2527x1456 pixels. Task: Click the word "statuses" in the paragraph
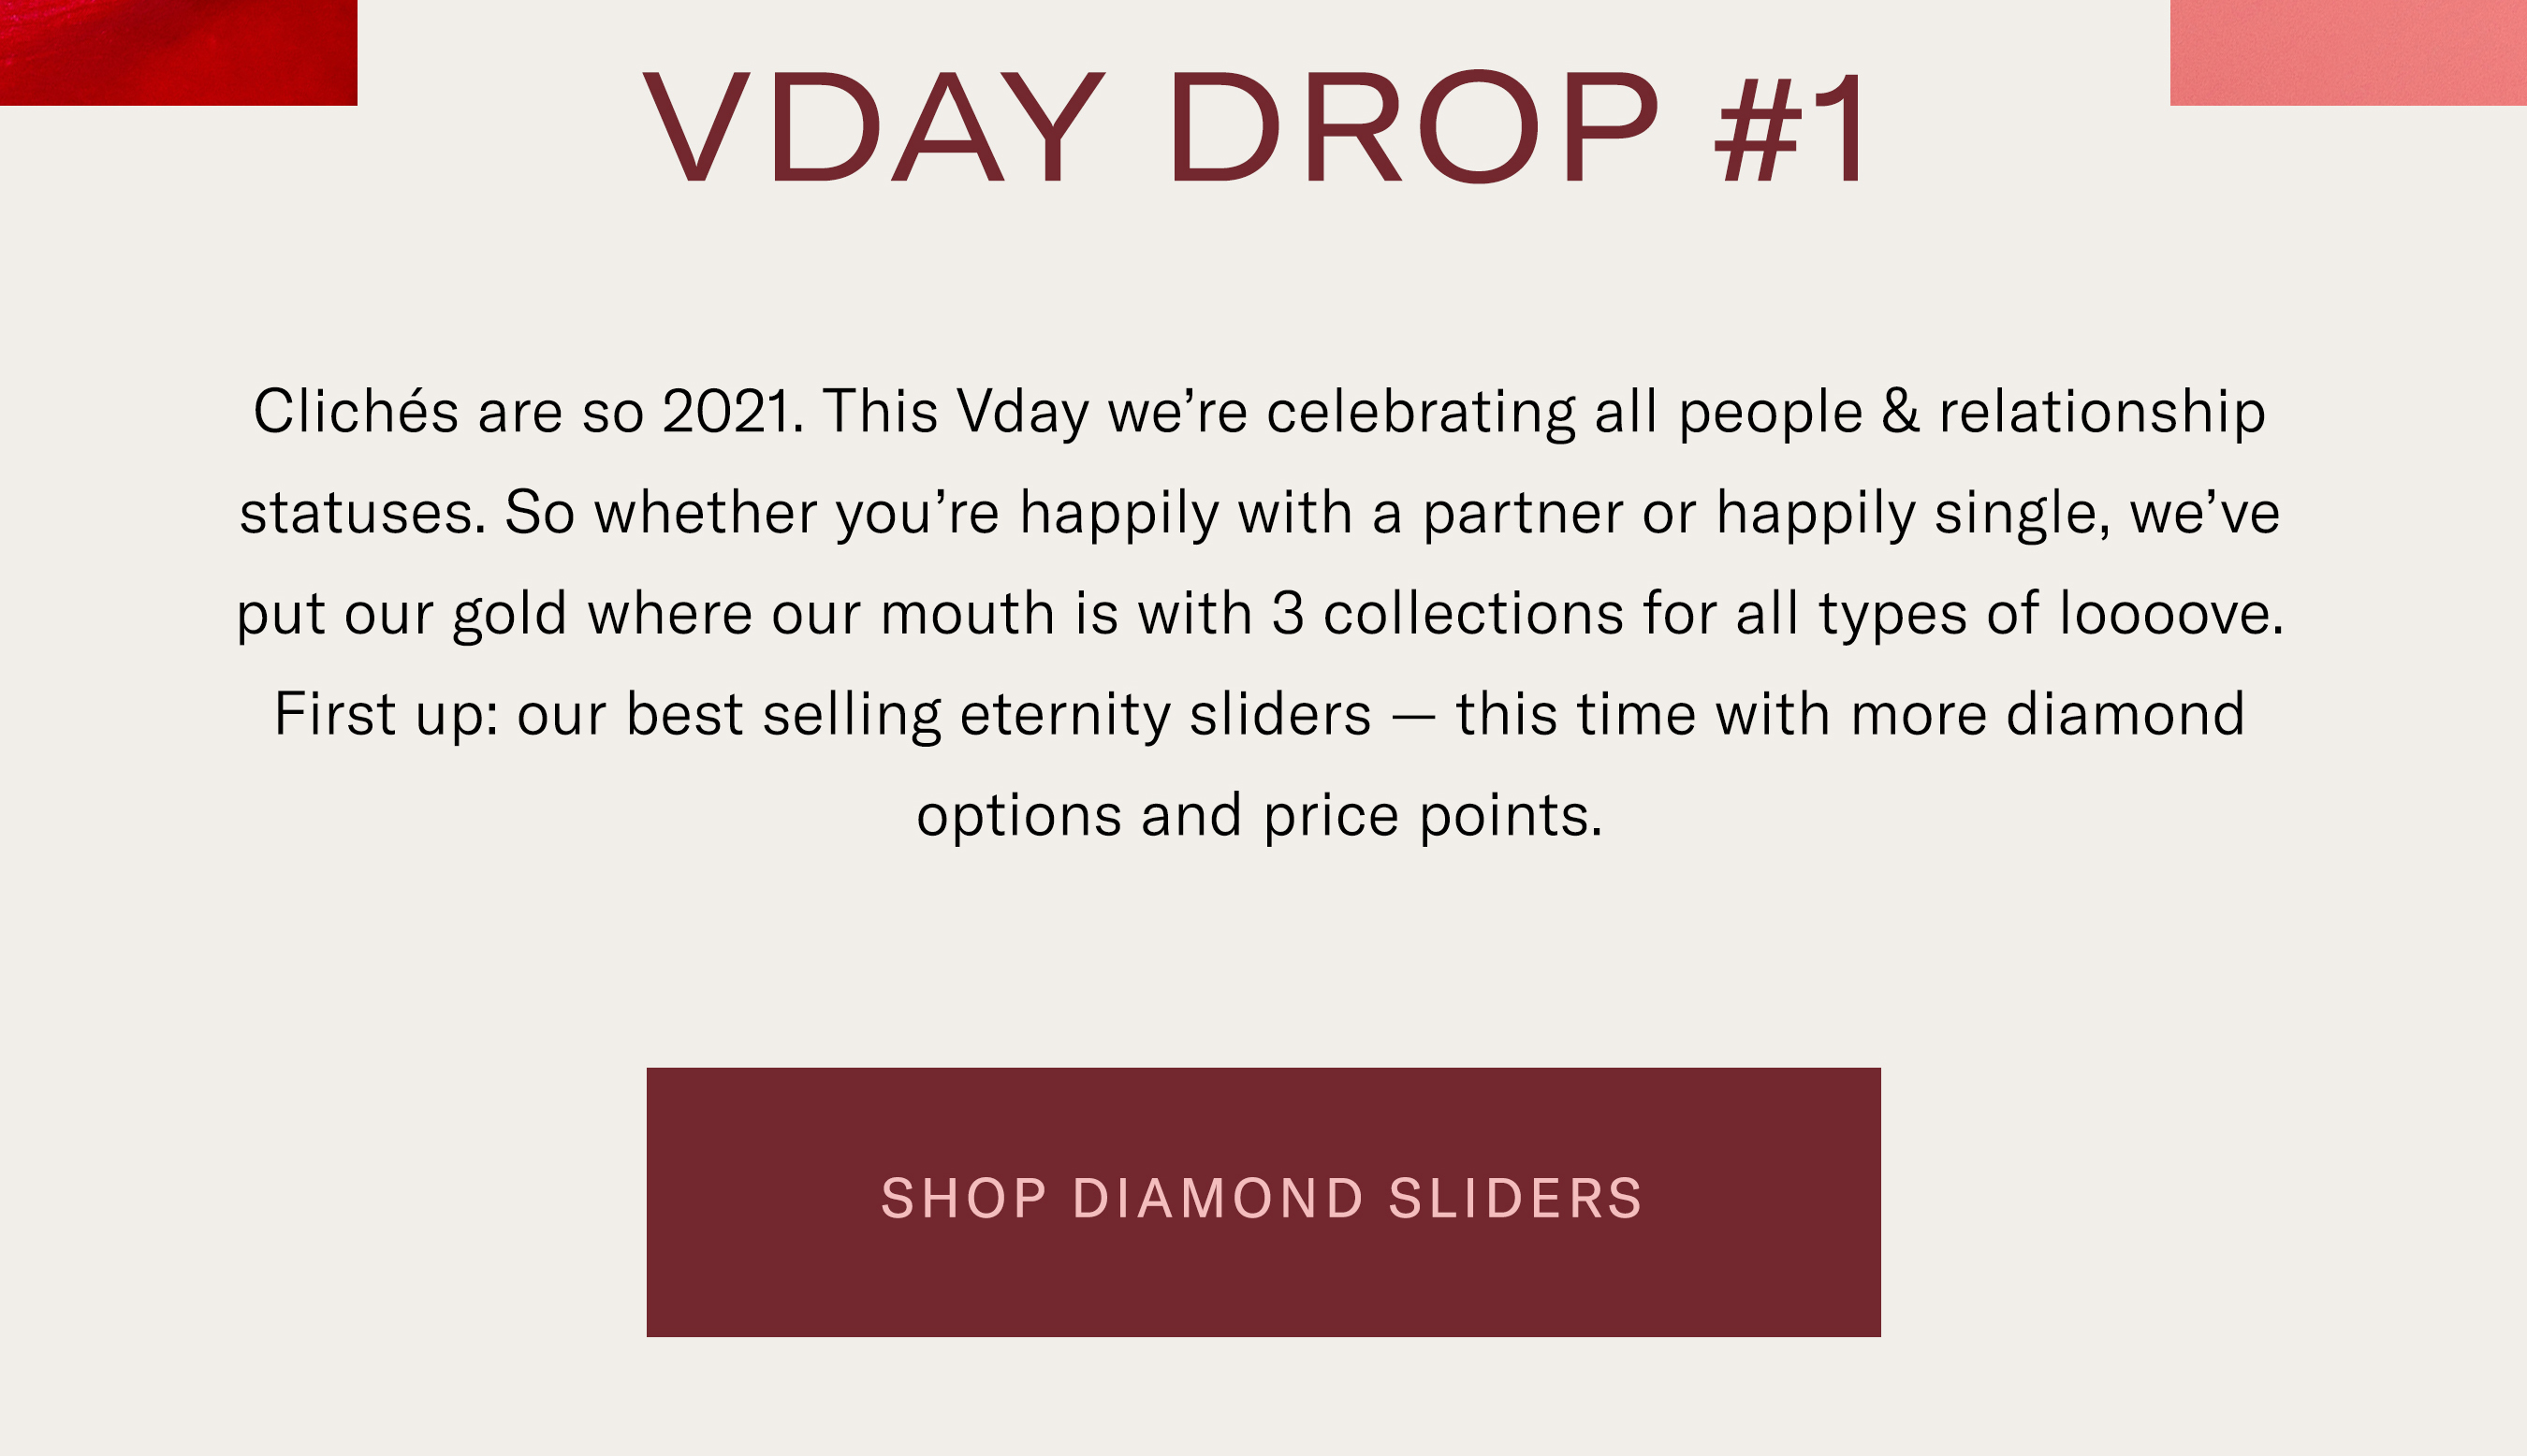(x=360, y=513)
